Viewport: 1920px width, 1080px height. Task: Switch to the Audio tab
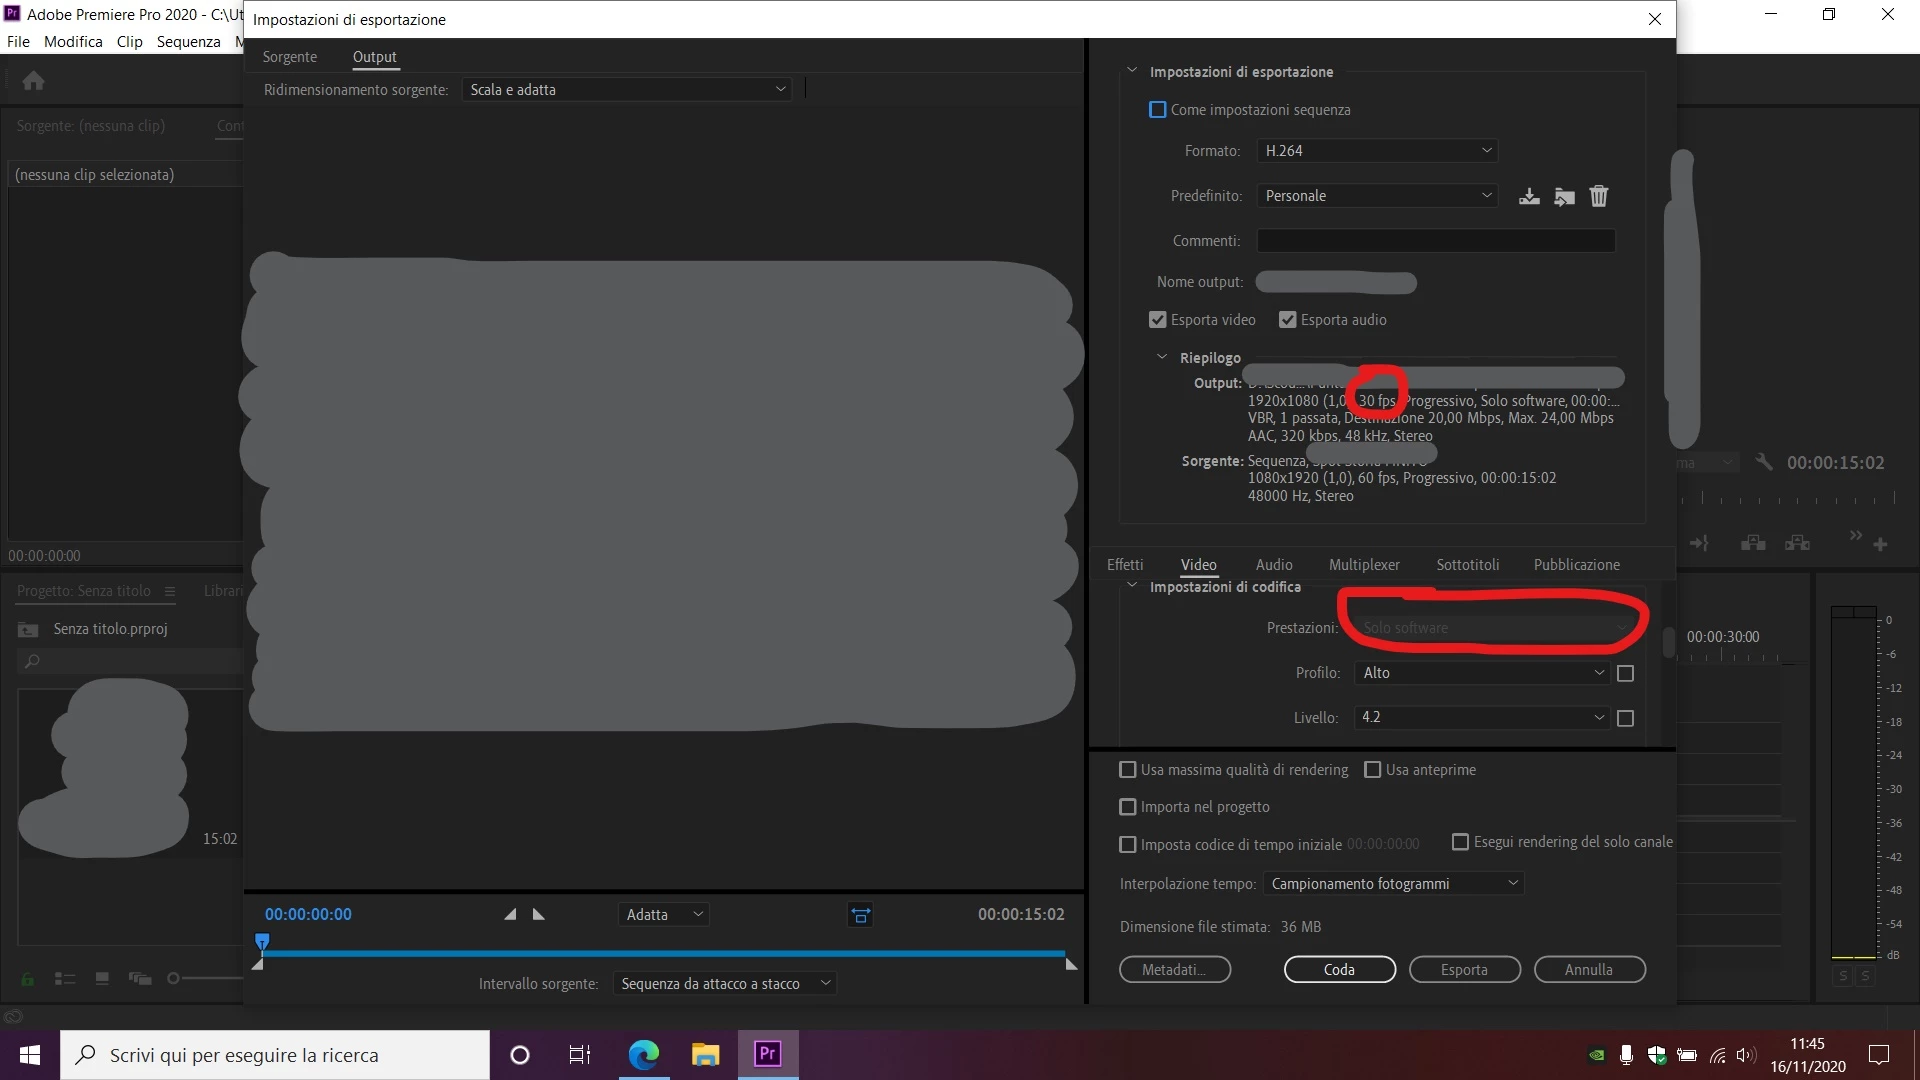(x=1274, y=565)
